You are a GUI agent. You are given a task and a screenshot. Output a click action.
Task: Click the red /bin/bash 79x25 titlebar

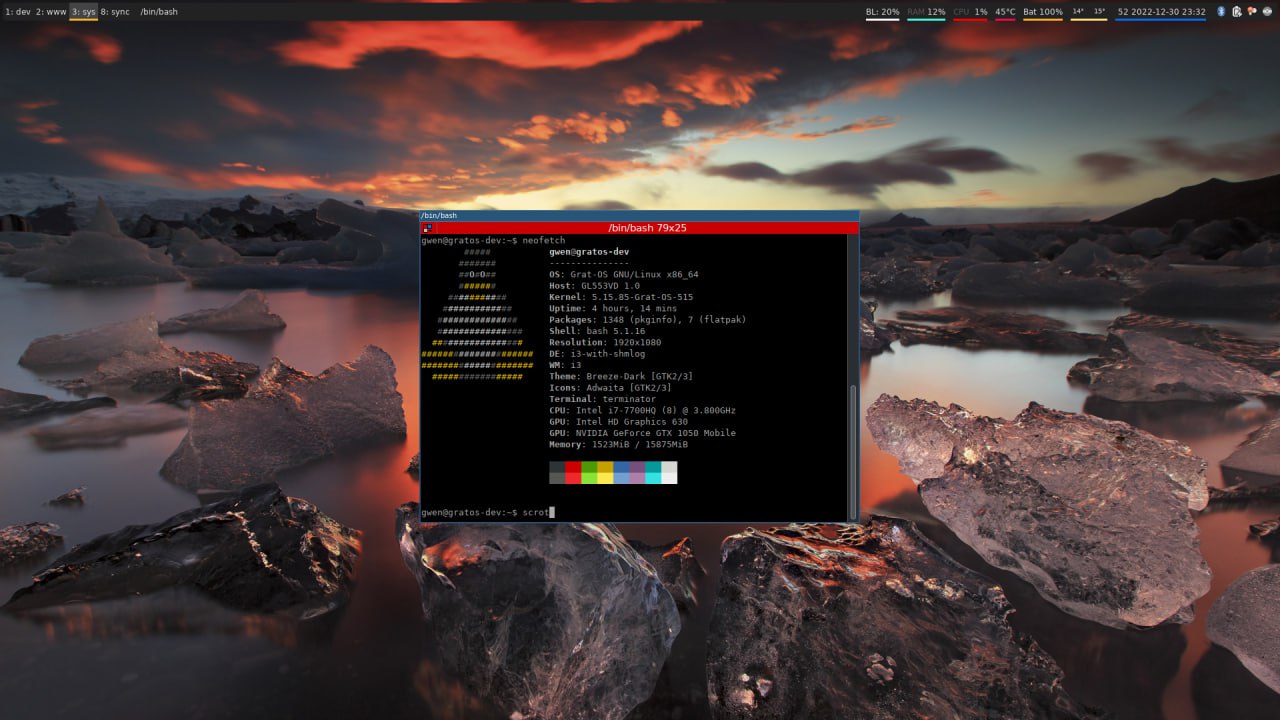(x=640, y=228)
